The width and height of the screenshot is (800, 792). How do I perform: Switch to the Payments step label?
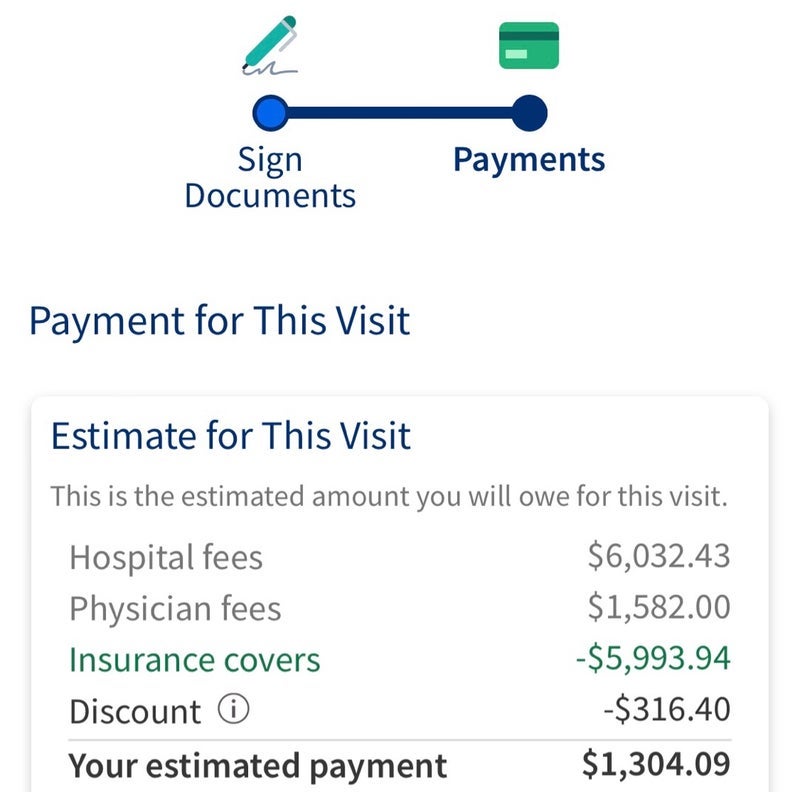click(x=529, y=160)
